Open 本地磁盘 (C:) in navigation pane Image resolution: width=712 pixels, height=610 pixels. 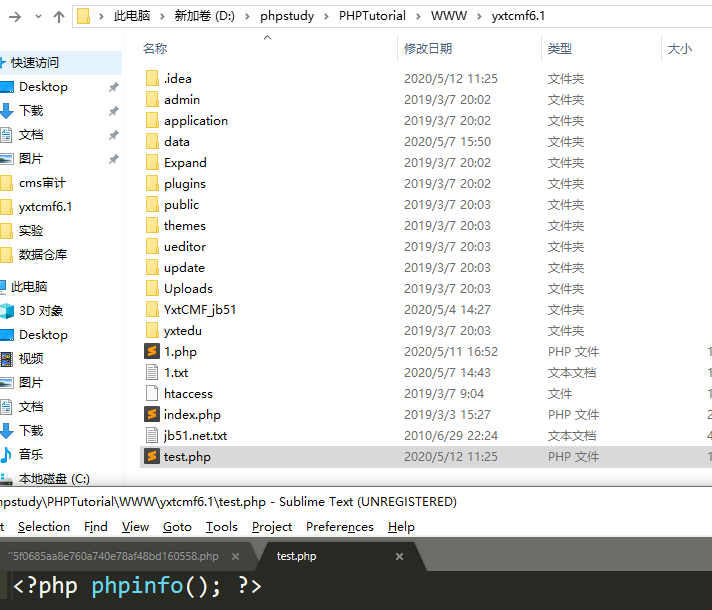point(54,479)
